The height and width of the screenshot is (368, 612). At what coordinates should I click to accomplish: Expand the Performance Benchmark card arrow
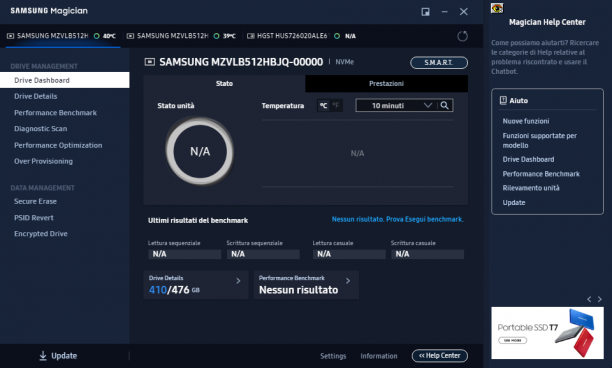click(348, 281)
